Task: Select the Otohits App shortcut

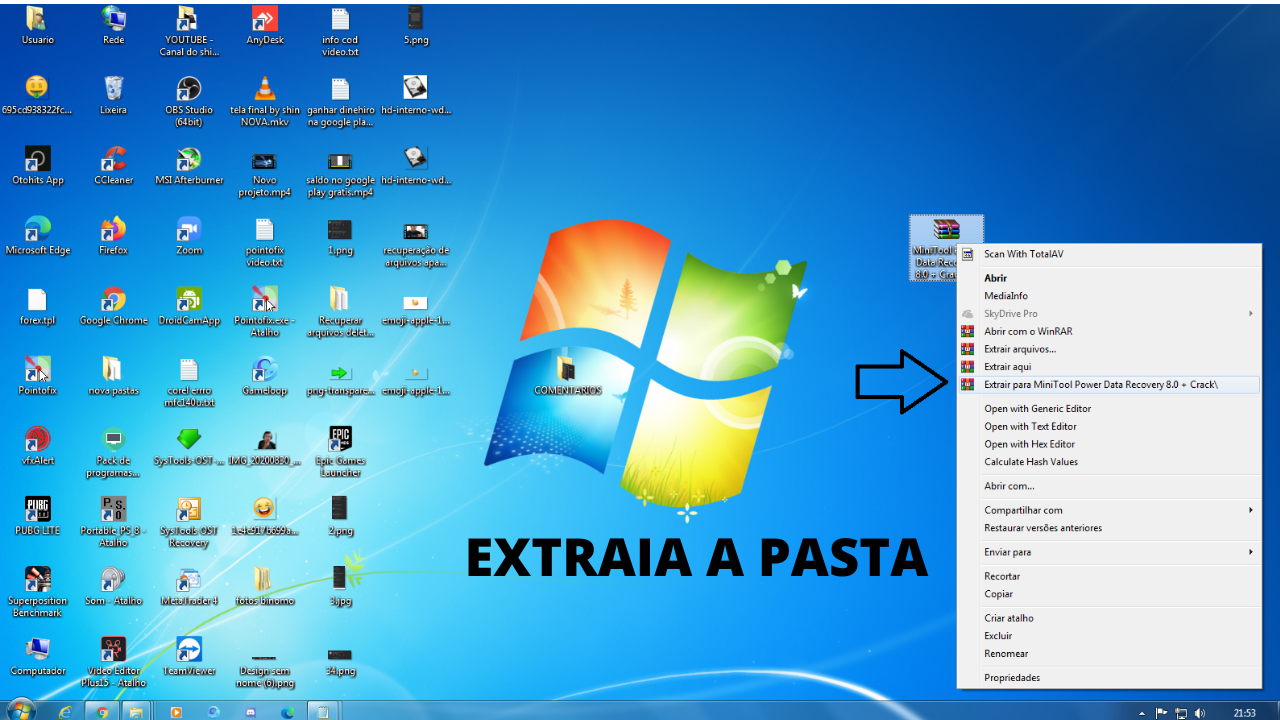Action: [37, 166]
